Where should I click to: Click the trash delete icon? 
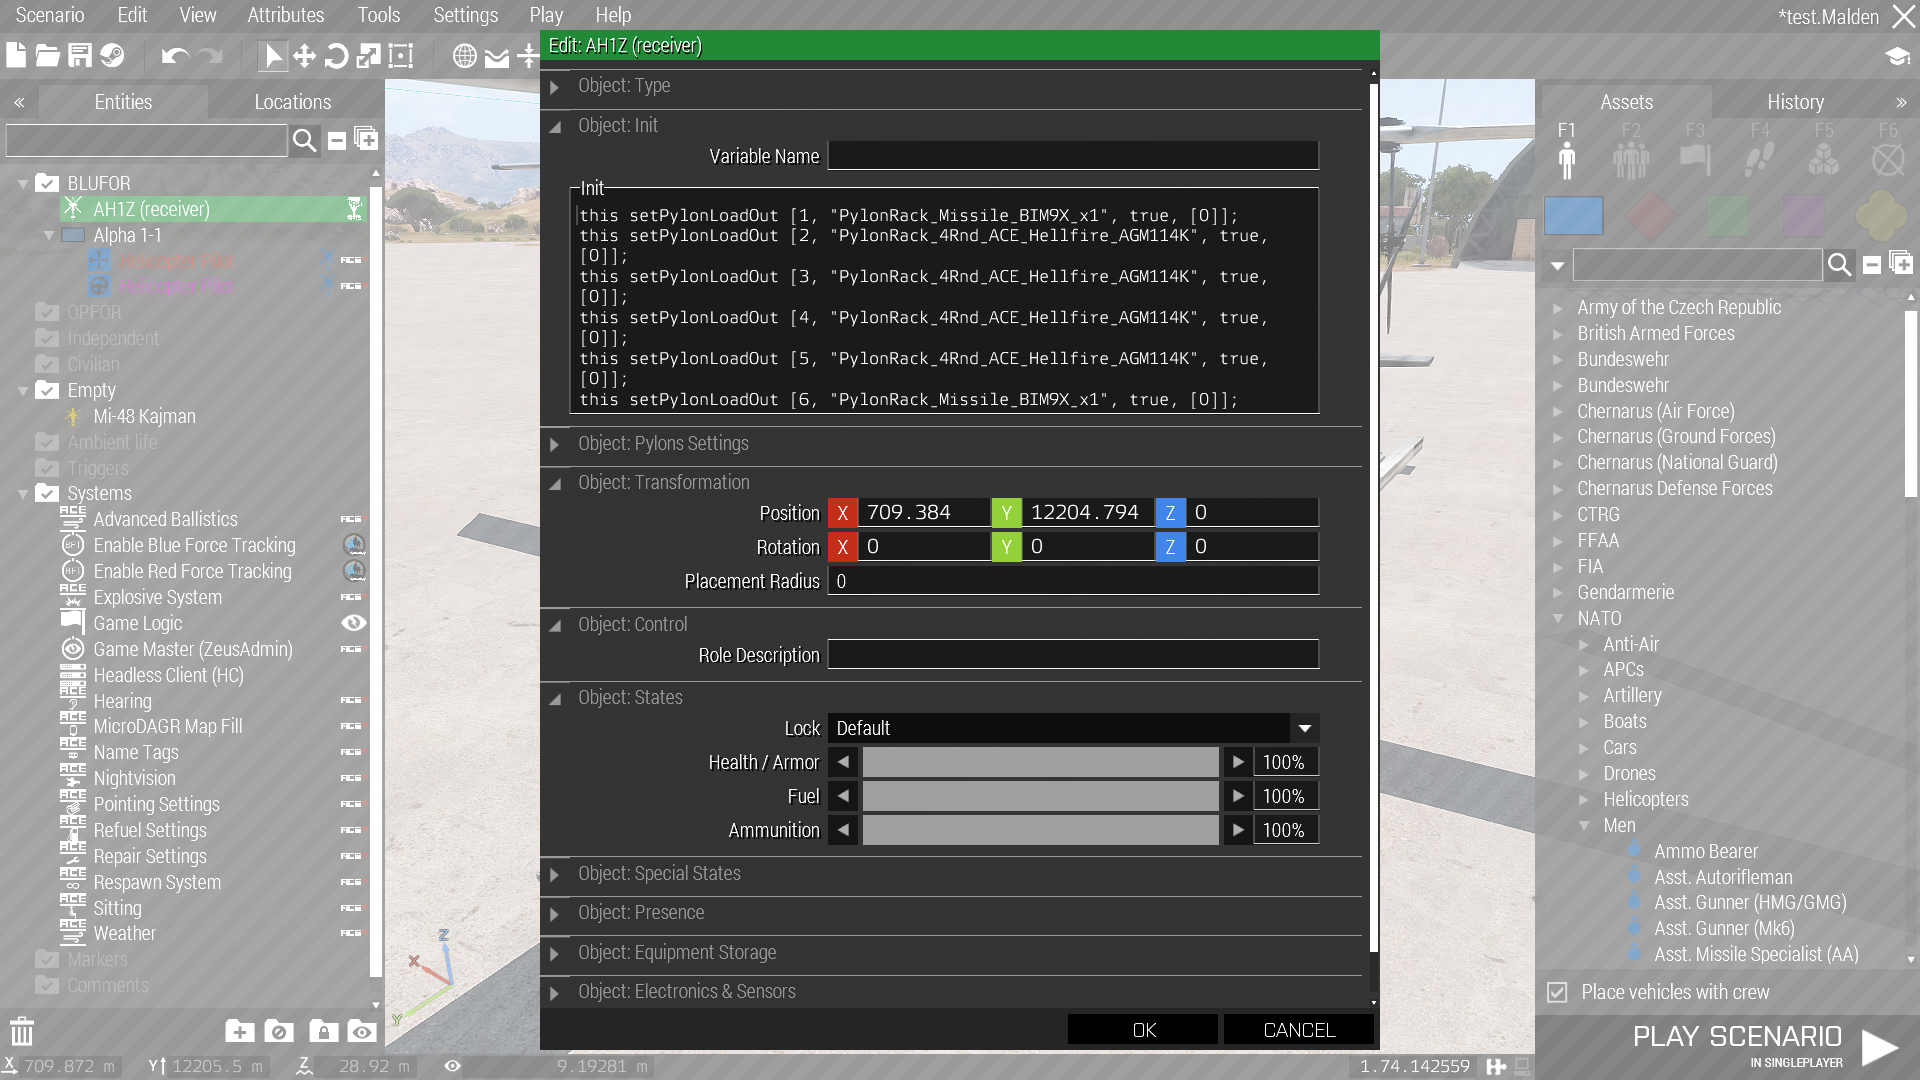click(22, 1031)
